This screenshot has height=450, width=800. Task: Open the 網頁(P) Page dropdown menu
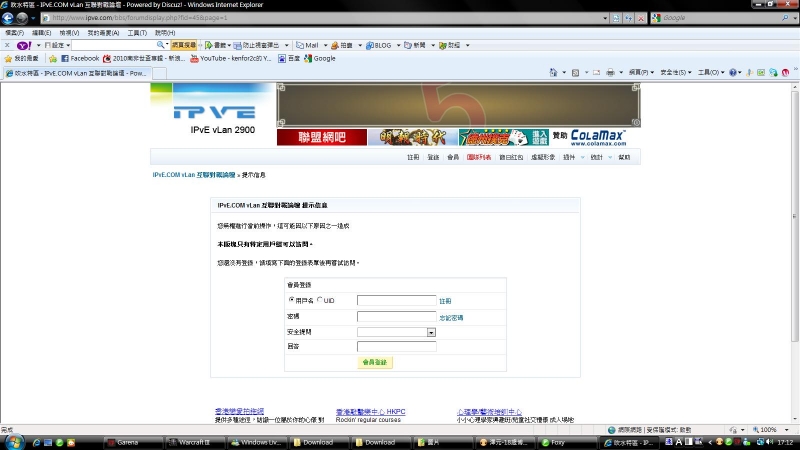tap(641, 72)
